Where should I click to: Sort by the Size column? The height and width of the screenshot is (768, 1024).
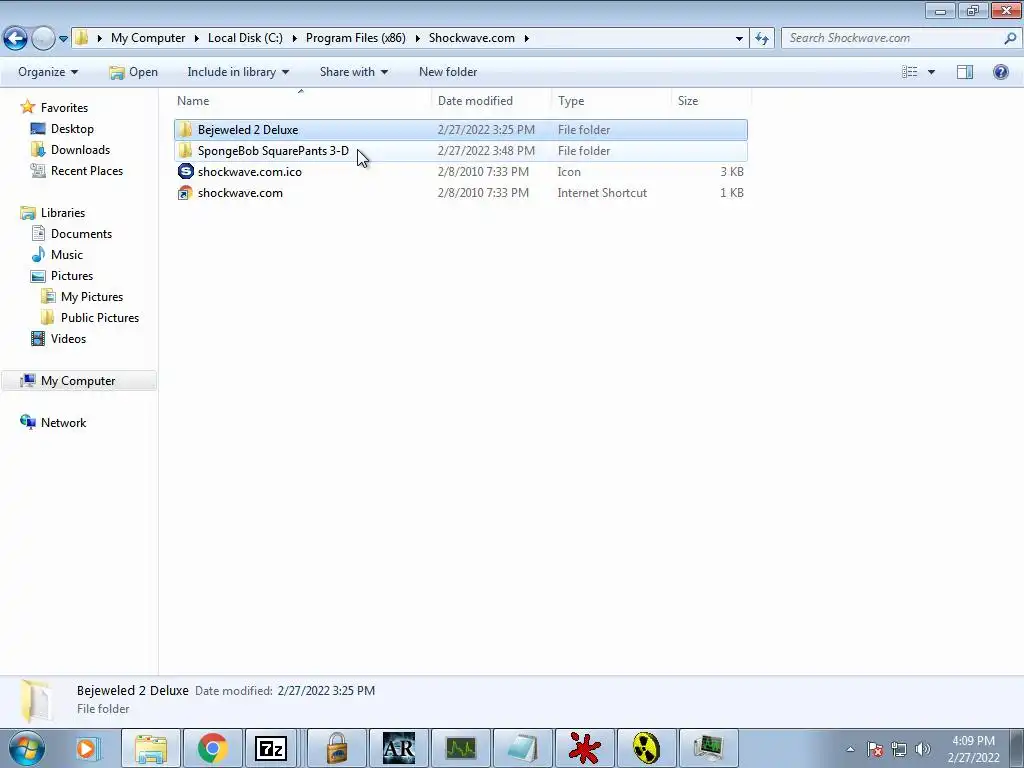(x=711, y=101)
